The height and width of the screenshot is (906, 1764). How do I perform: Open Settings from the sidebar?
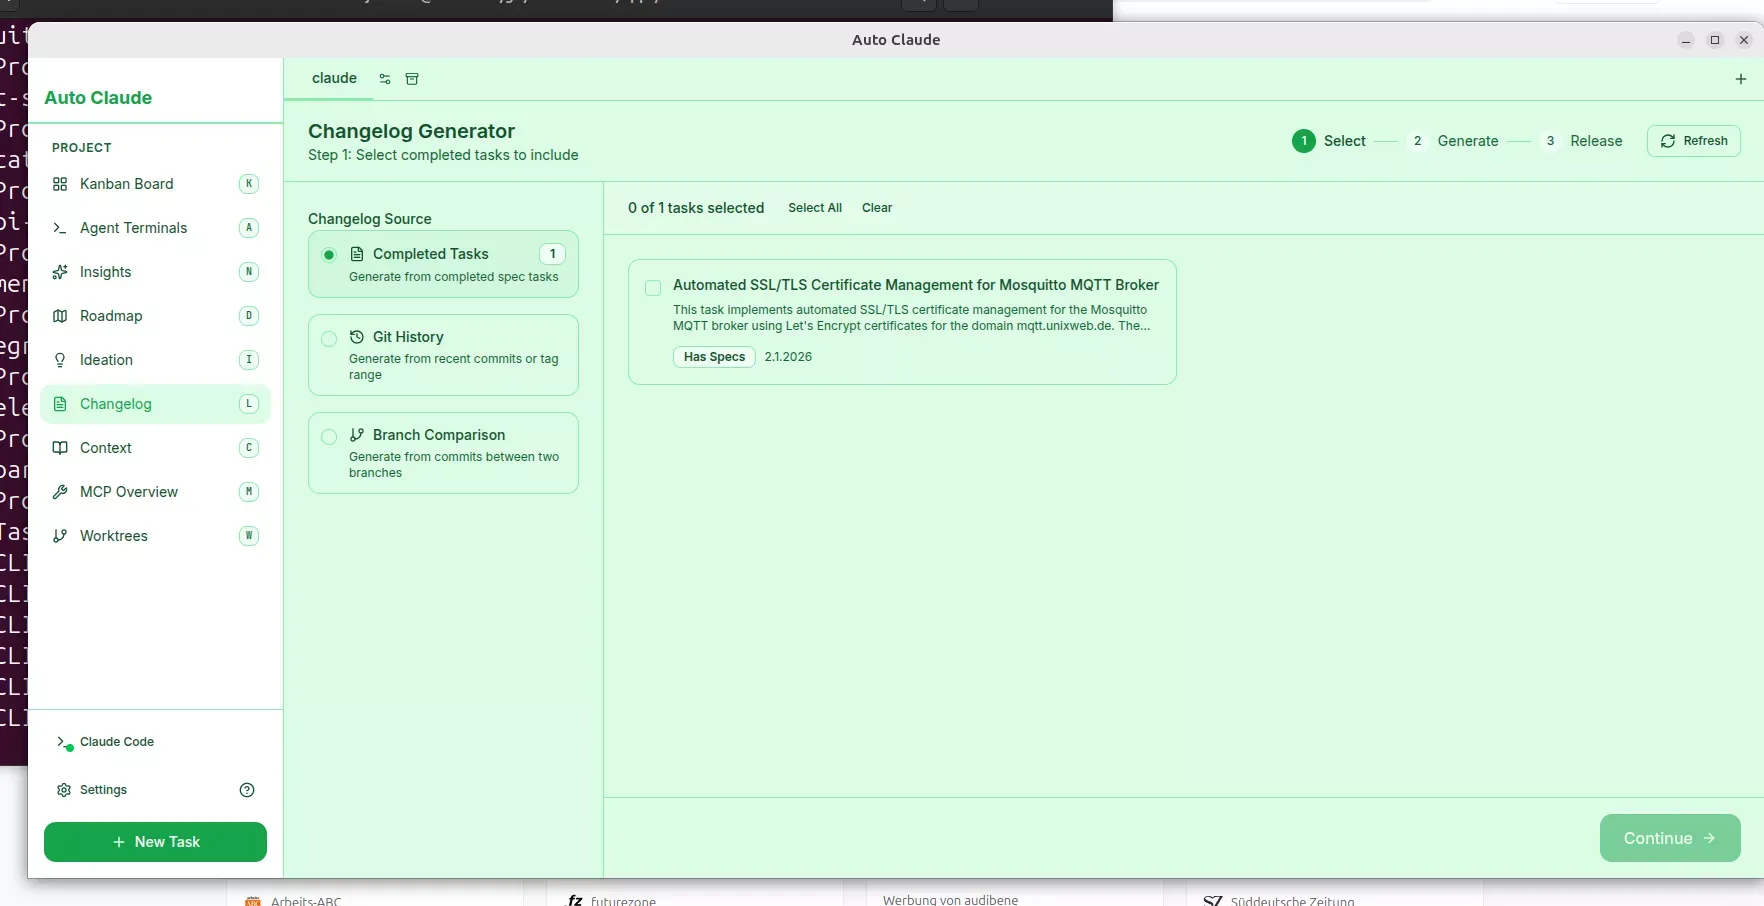(x=103, y=789)
